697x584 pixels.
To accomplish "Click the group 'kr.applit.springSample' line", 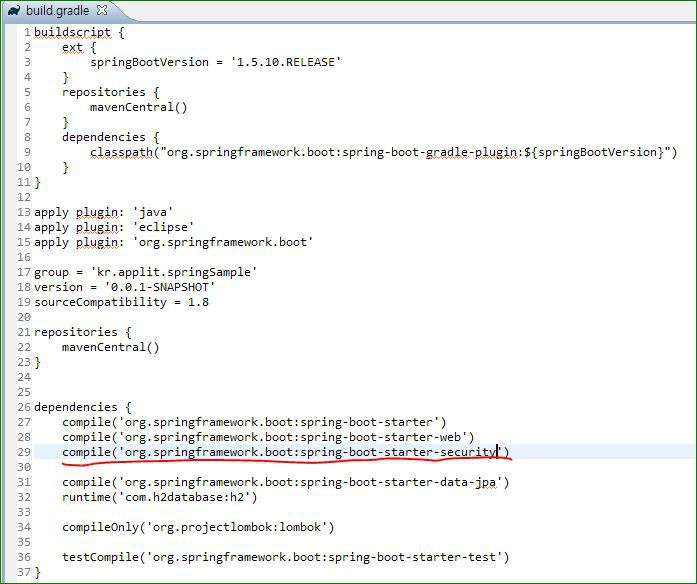I will click(145, 272).
